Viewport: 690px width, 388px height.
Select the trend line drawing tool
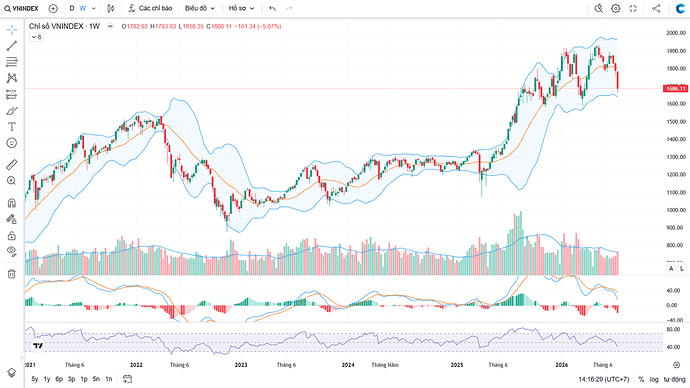pyautogui.click(x=12, y=46)
